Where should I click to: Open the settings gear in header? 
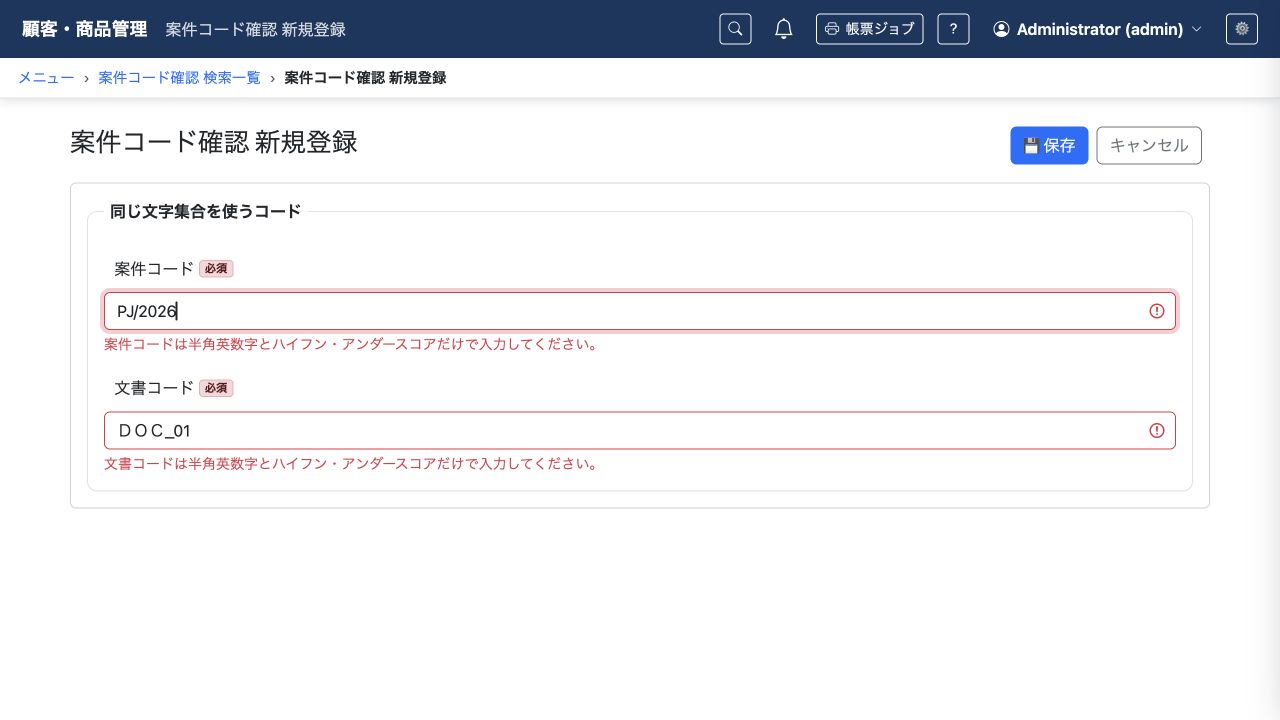pos(1242,29)
